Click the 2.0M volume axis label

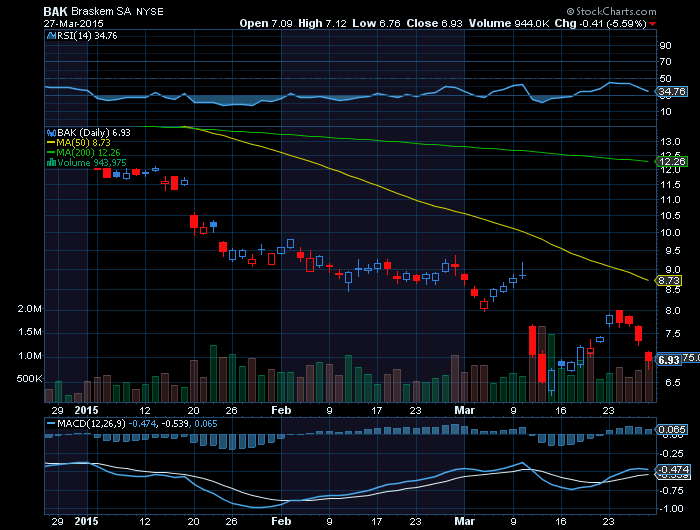point(29,309)
